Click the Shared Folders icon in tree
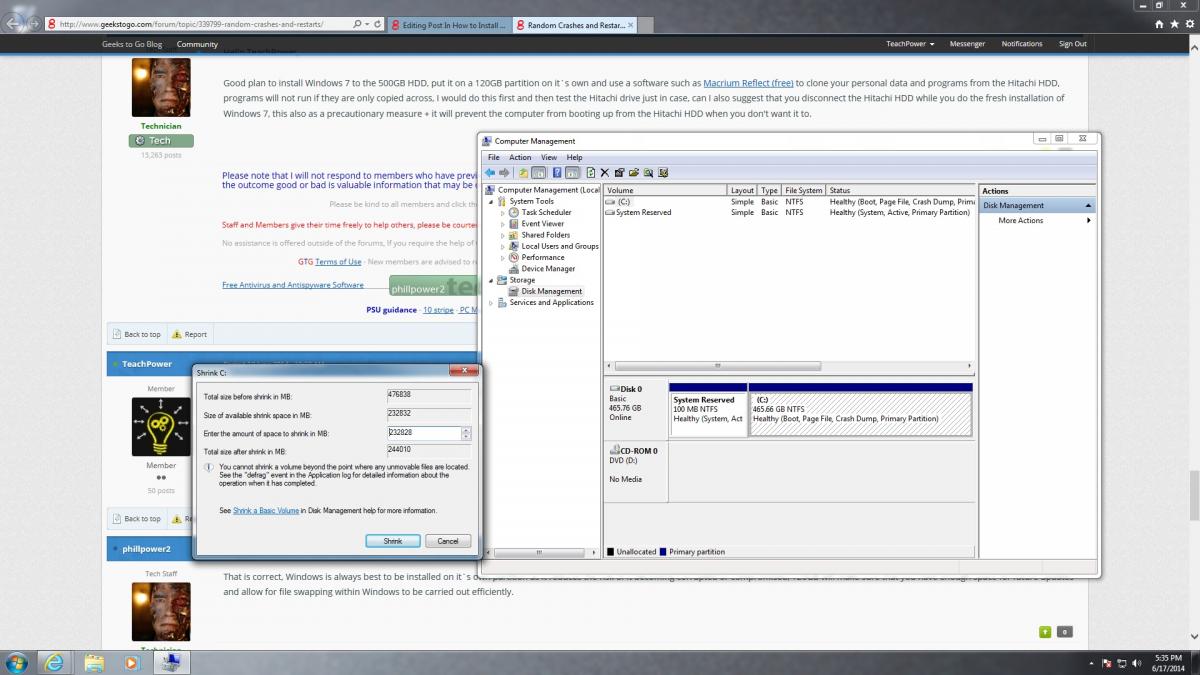The width and height of the screenshot is (1200, 675). tap(514, 235)
